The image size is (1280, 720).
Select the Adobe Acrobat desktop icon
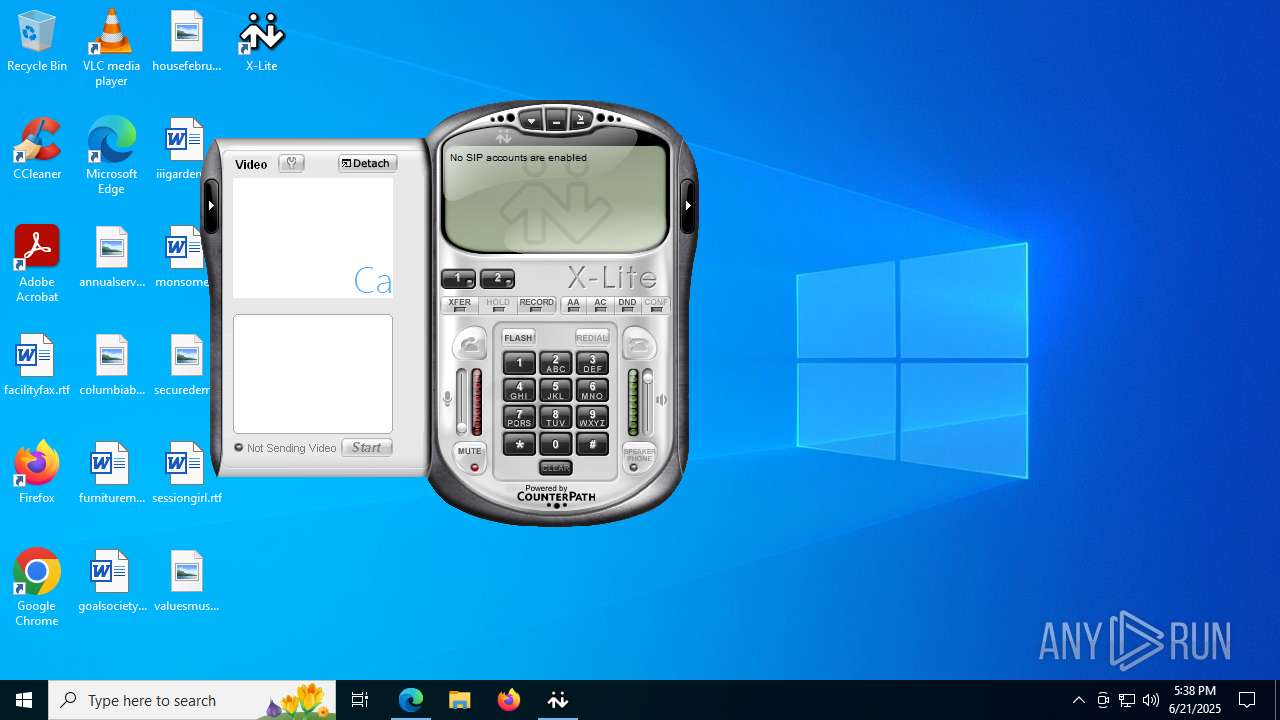coord(37,265)
